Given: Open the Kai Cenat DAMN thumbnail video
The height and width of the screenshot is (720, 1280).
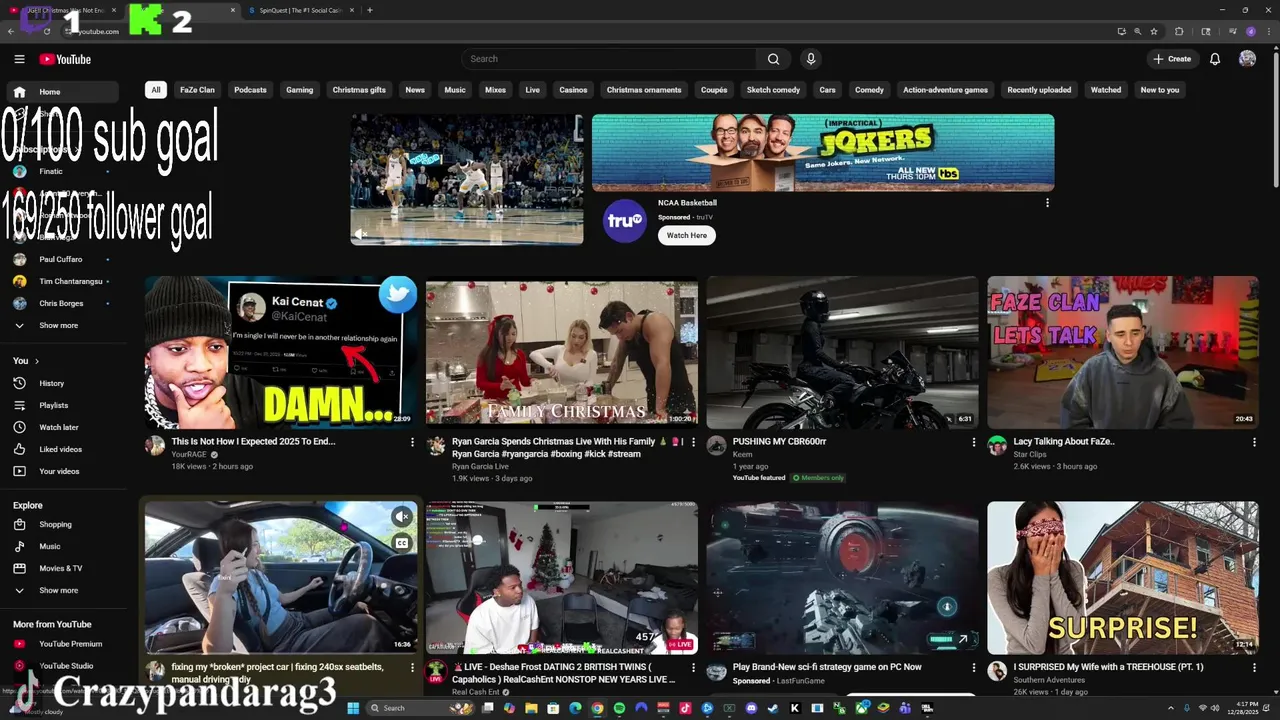Looking at the screenshot, I should (x=281, y=352).
